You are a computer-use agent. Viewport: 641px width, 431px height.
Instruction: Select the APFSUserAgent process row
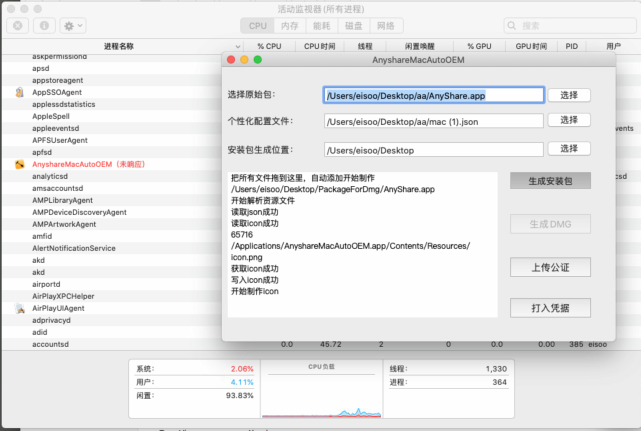click(x=112, y=140)
